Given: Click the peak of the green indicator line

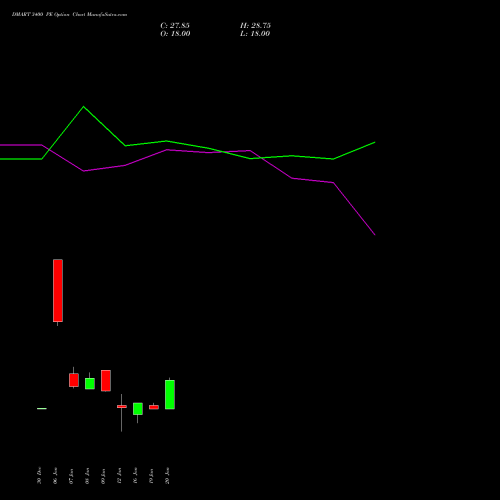Looking at the screenshot, I should pos(83,107).
